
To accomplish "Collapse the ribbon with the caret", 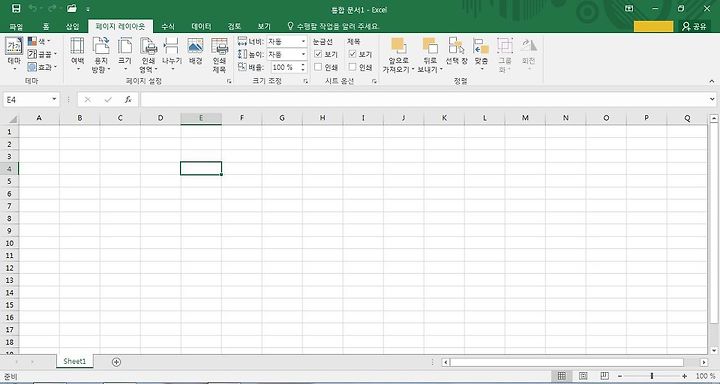I will [x=712, y=81].
